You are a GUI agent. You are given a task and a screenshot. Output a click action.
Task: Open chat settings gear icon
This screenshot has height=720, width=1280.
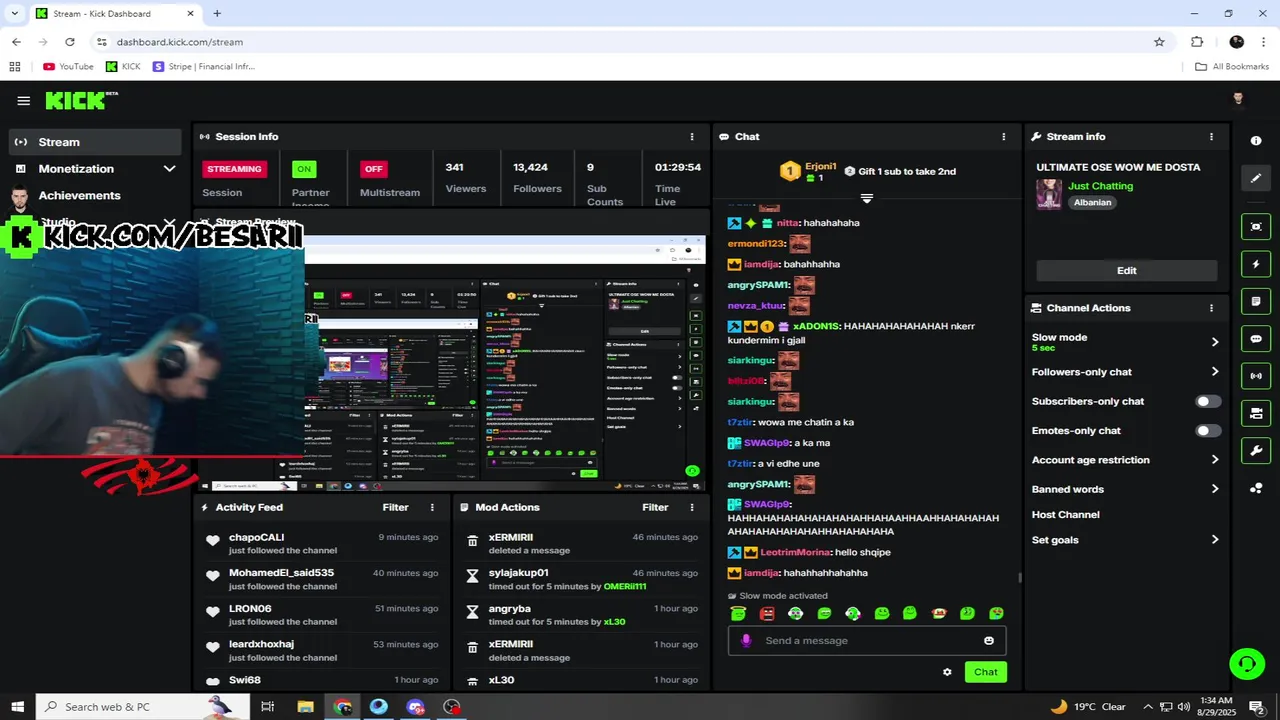947,672
